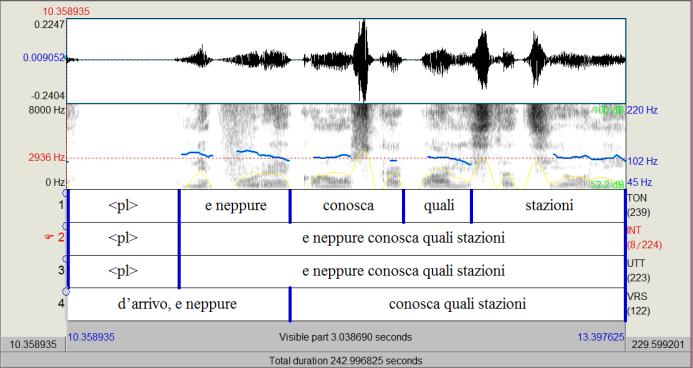
Task: Select the 'quali' interval in tier 1
Action: (438, 206)
